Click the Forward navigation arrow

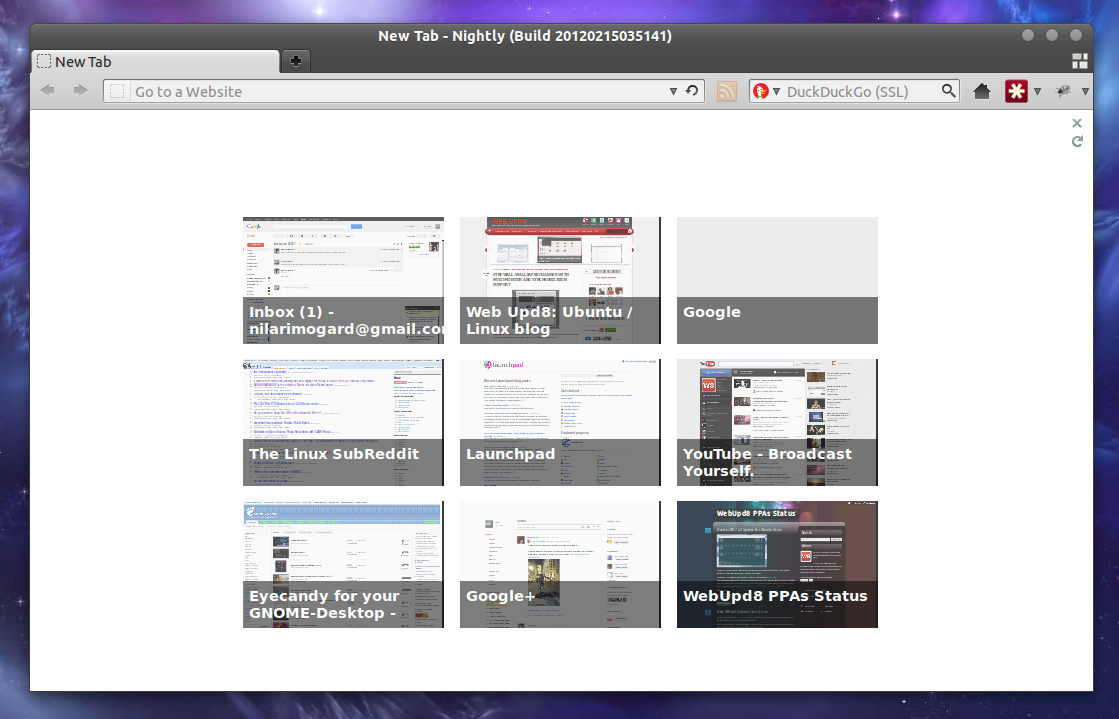[81, 91]
